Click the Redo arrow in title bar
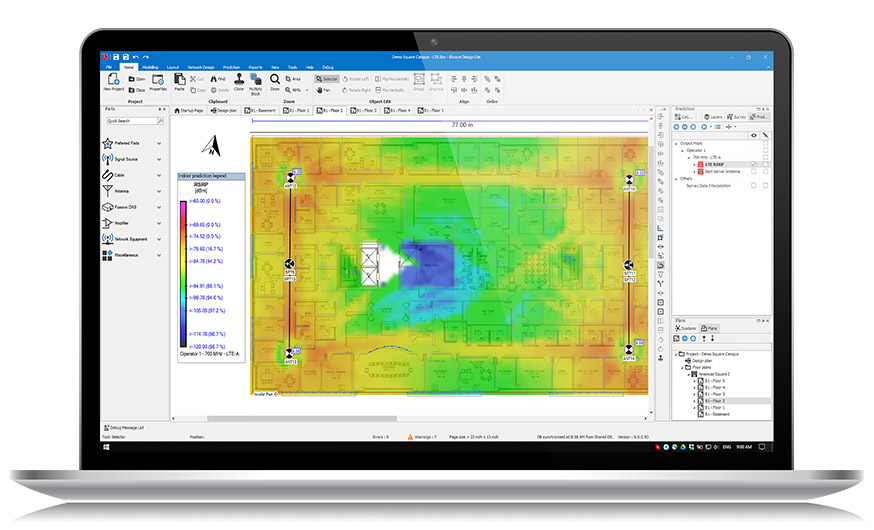The image size is (874, 530). pos(145,57)
